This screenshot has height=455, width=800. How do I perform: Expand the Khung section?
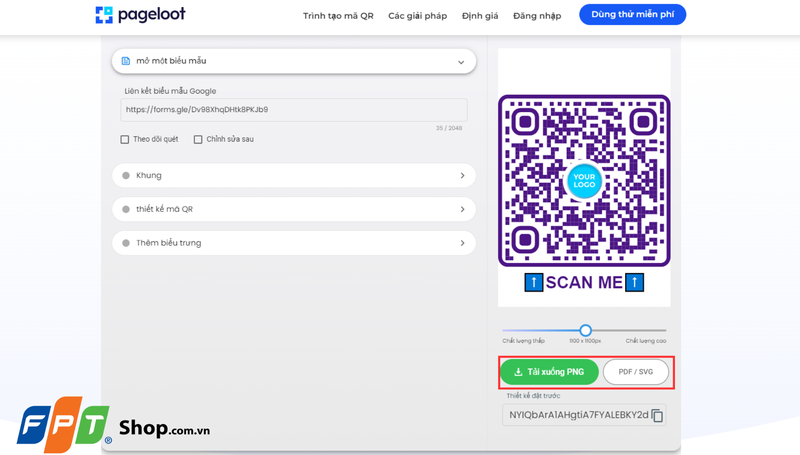click(x=294, y=175)
